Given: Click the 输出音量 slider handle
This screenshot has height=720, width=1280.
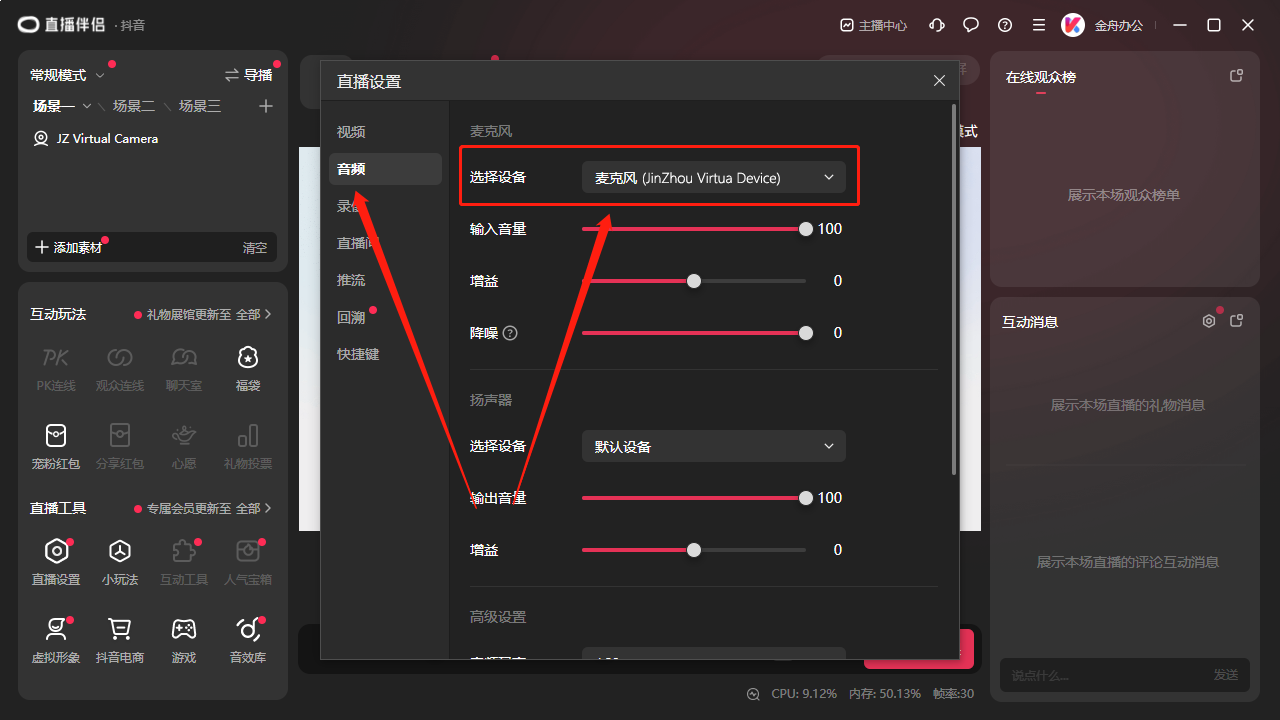Looking at the screenshot, I should (806, 498).
